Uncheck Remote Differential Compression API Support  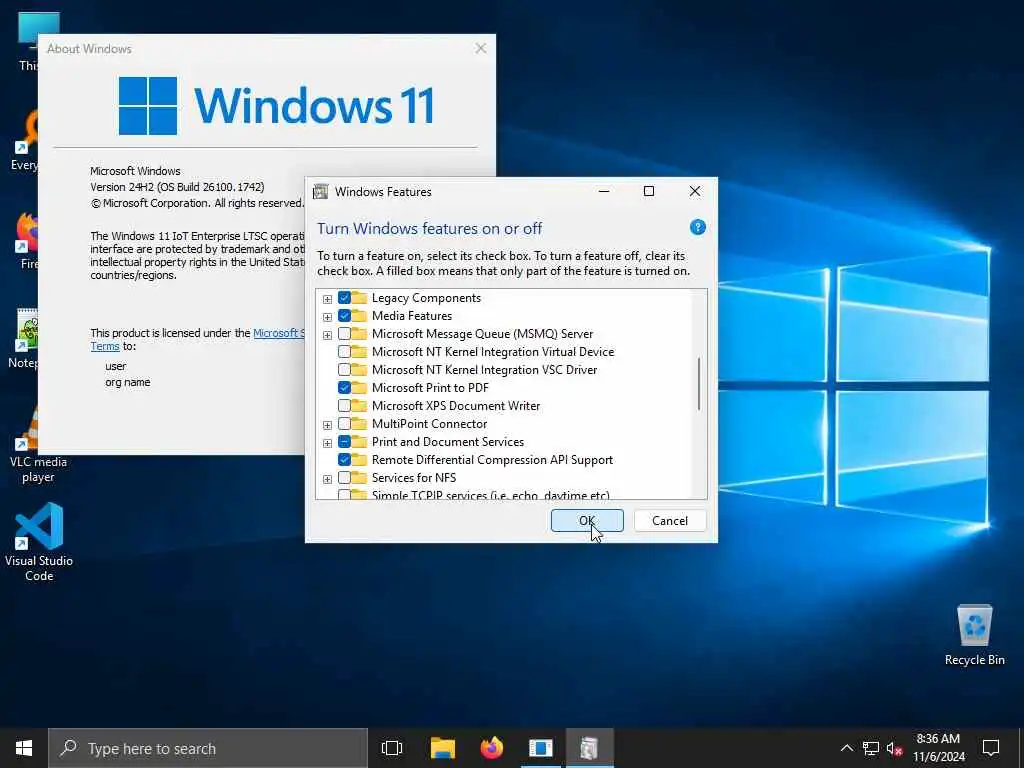pyautogui.click(x=344, y=460)
